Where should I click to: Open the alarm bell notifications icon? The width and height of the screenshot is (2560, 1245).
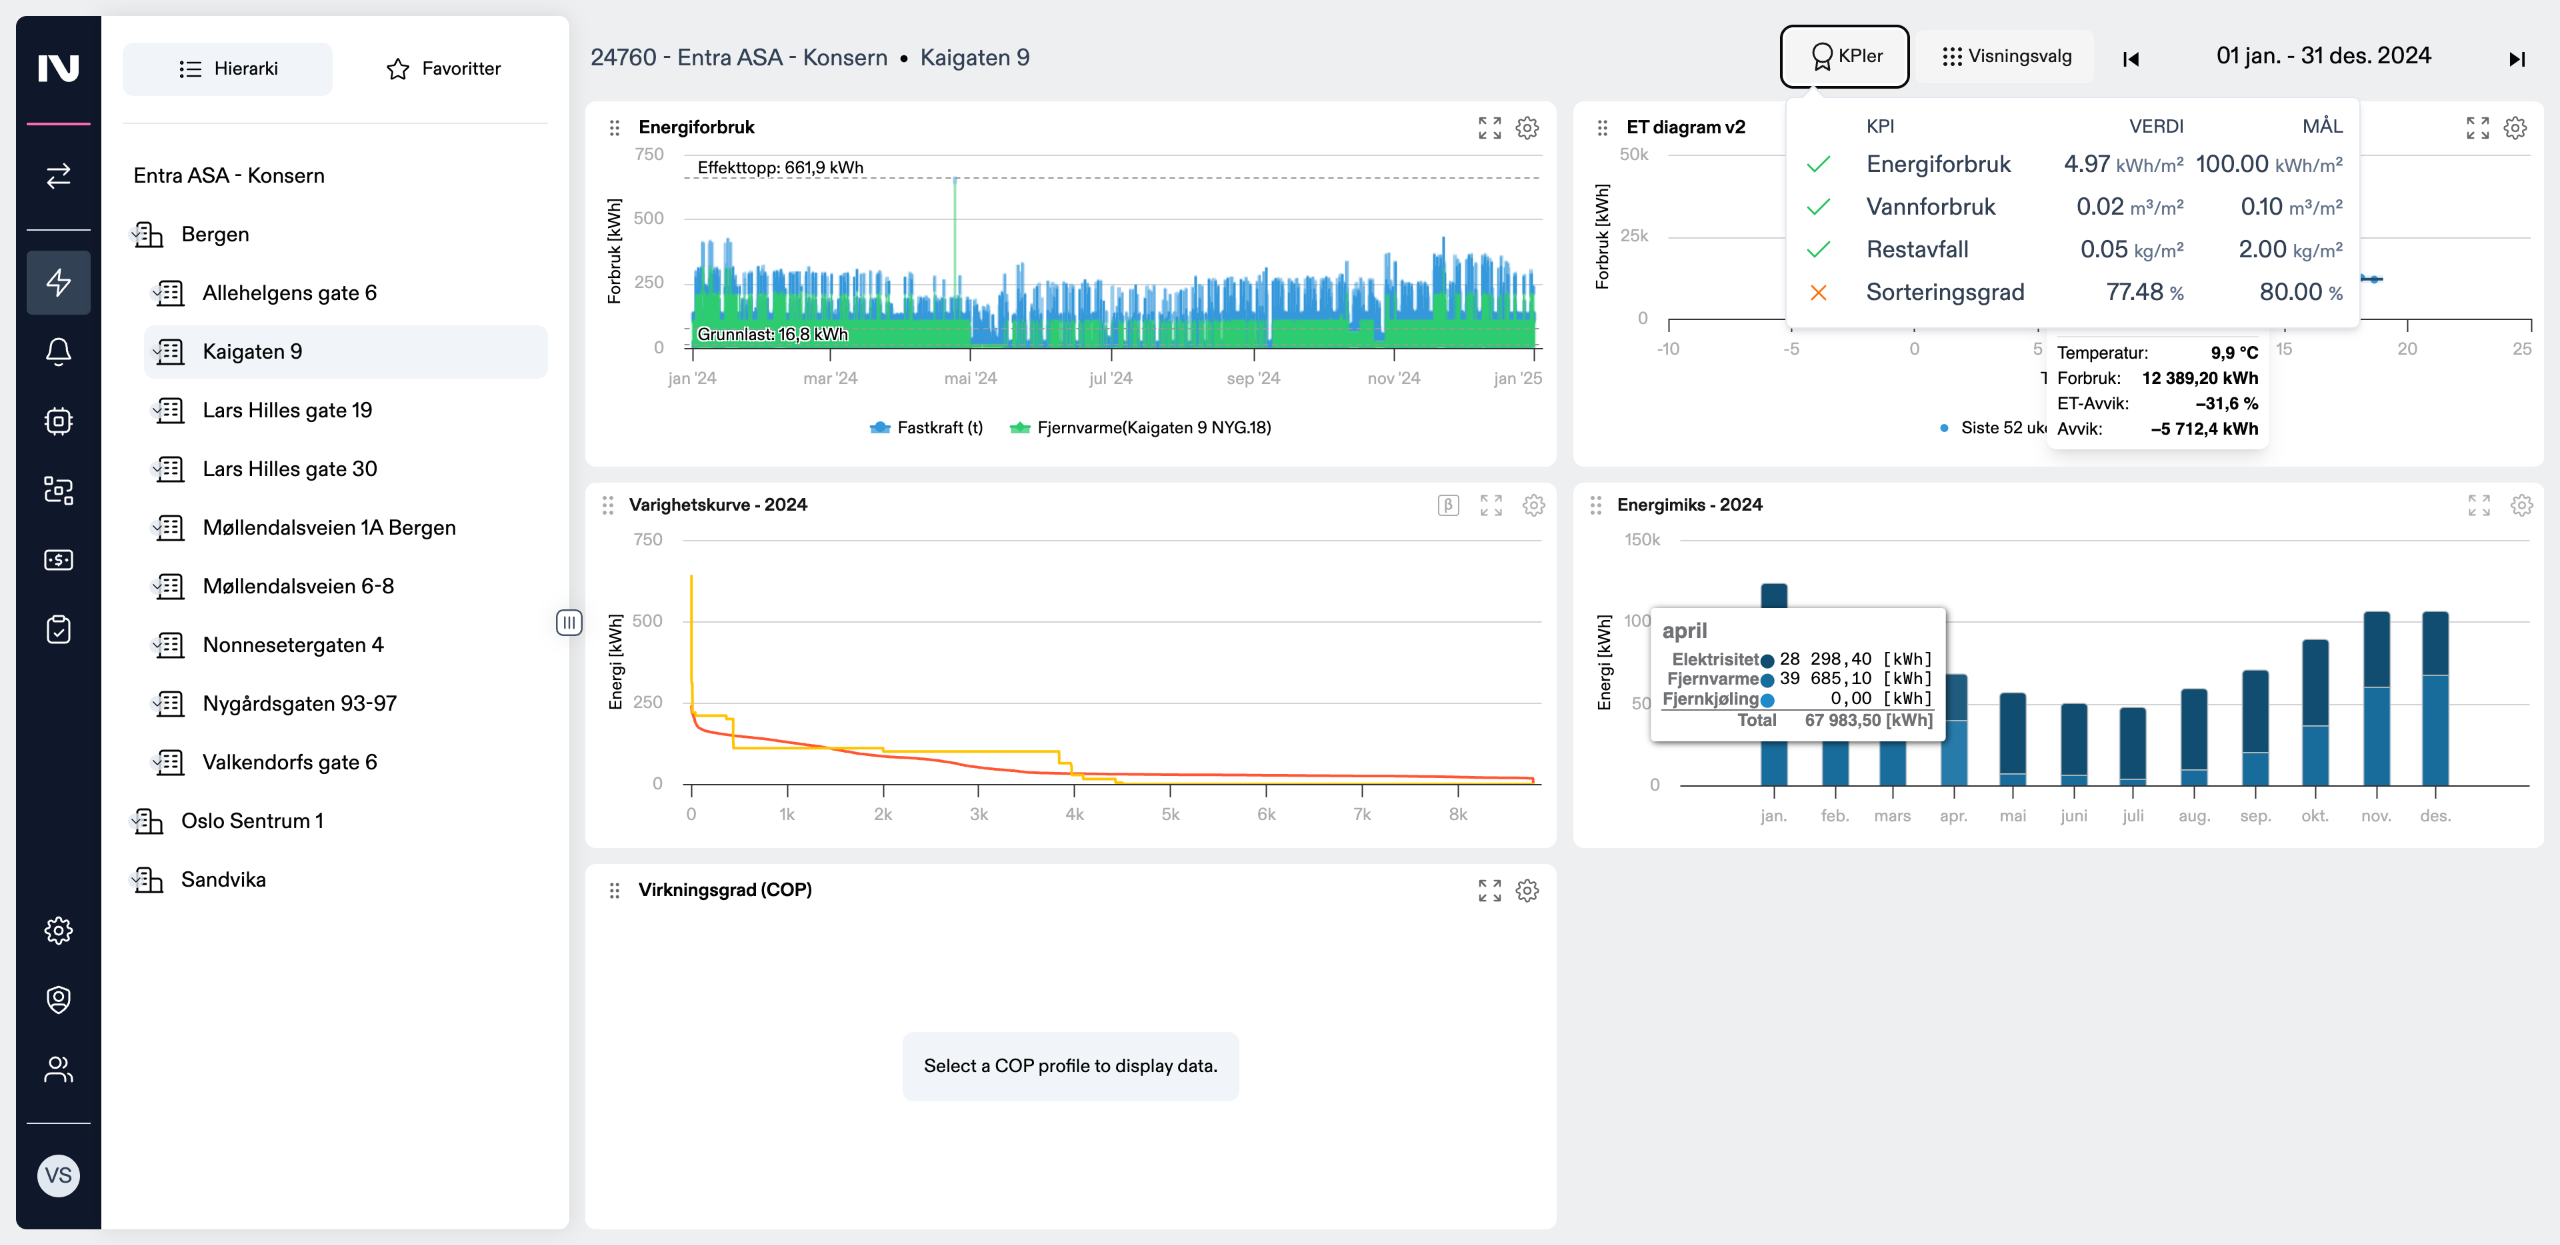point(58,351)
